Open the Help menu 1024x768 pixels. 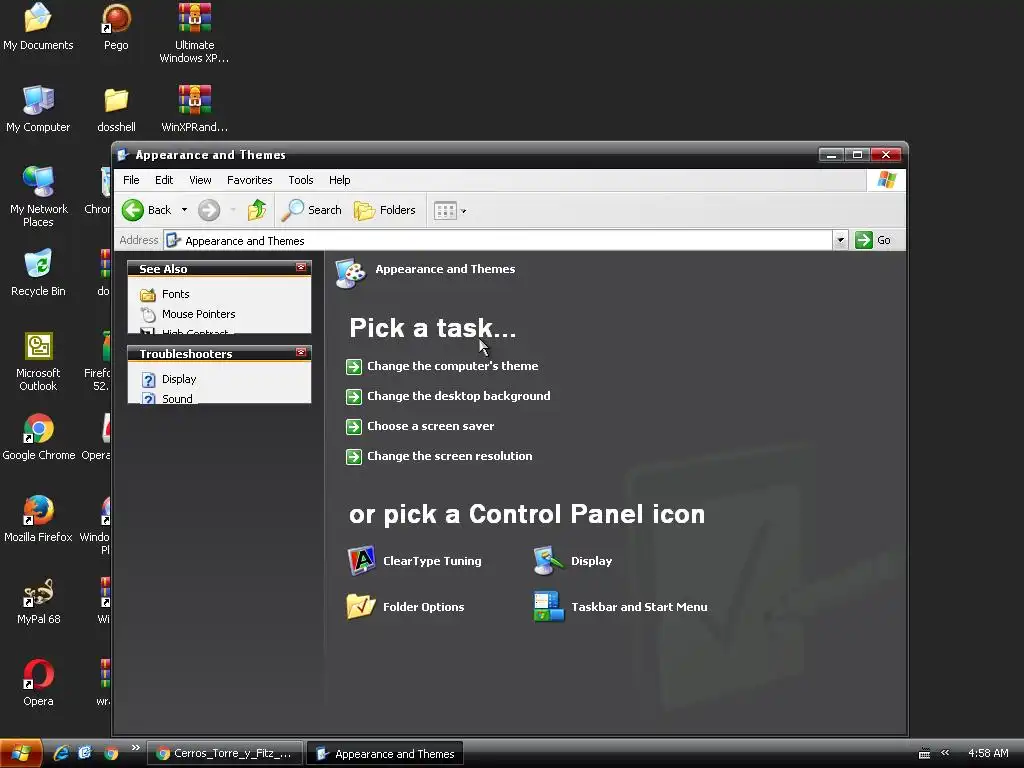(340, 180)
